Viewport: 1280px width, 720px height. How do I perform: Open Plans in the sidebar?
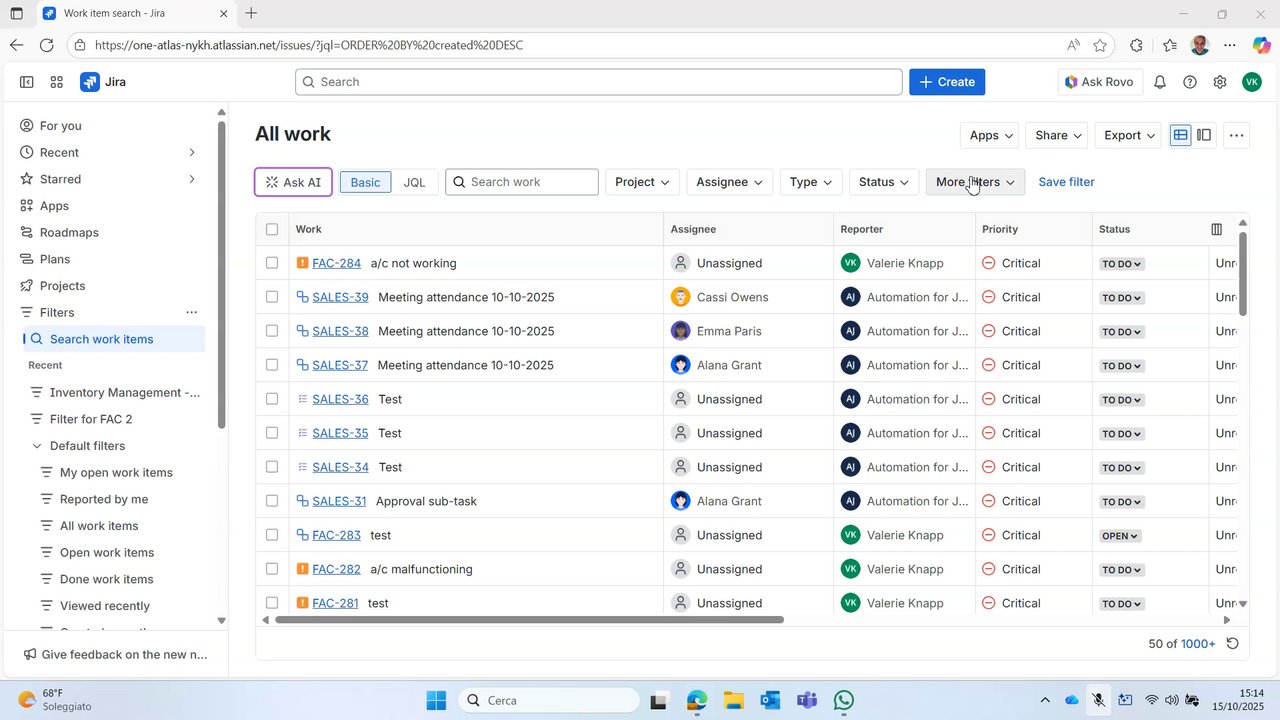pyautogui.click(x=112, y=259)
